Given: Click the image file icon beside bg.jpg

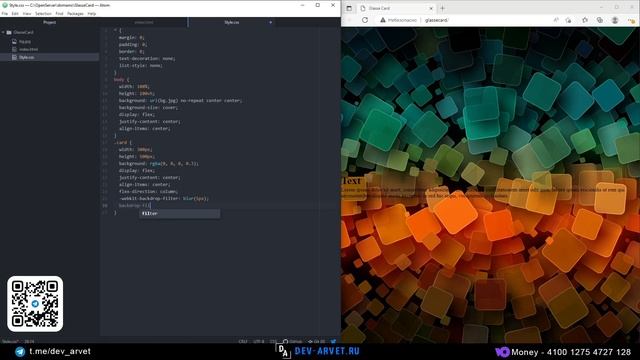Looking at the screenshot, I should pos(14,41).
